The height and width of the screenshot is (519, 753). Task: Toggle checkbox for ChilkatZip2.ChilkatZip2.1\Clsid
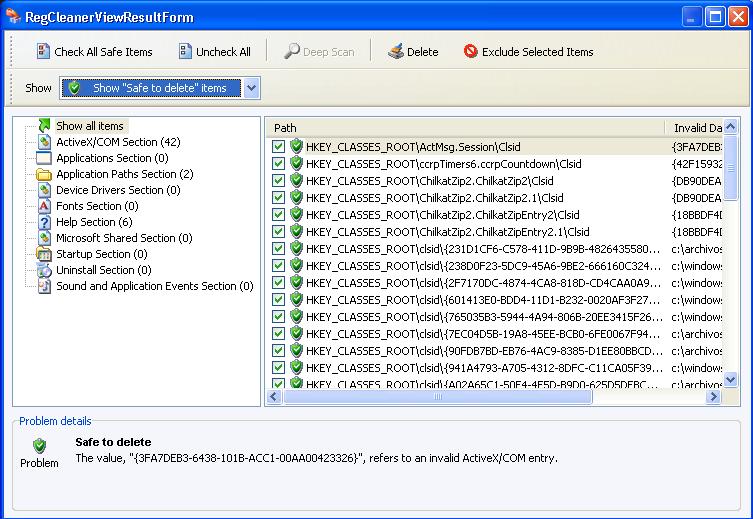point(278,198)
